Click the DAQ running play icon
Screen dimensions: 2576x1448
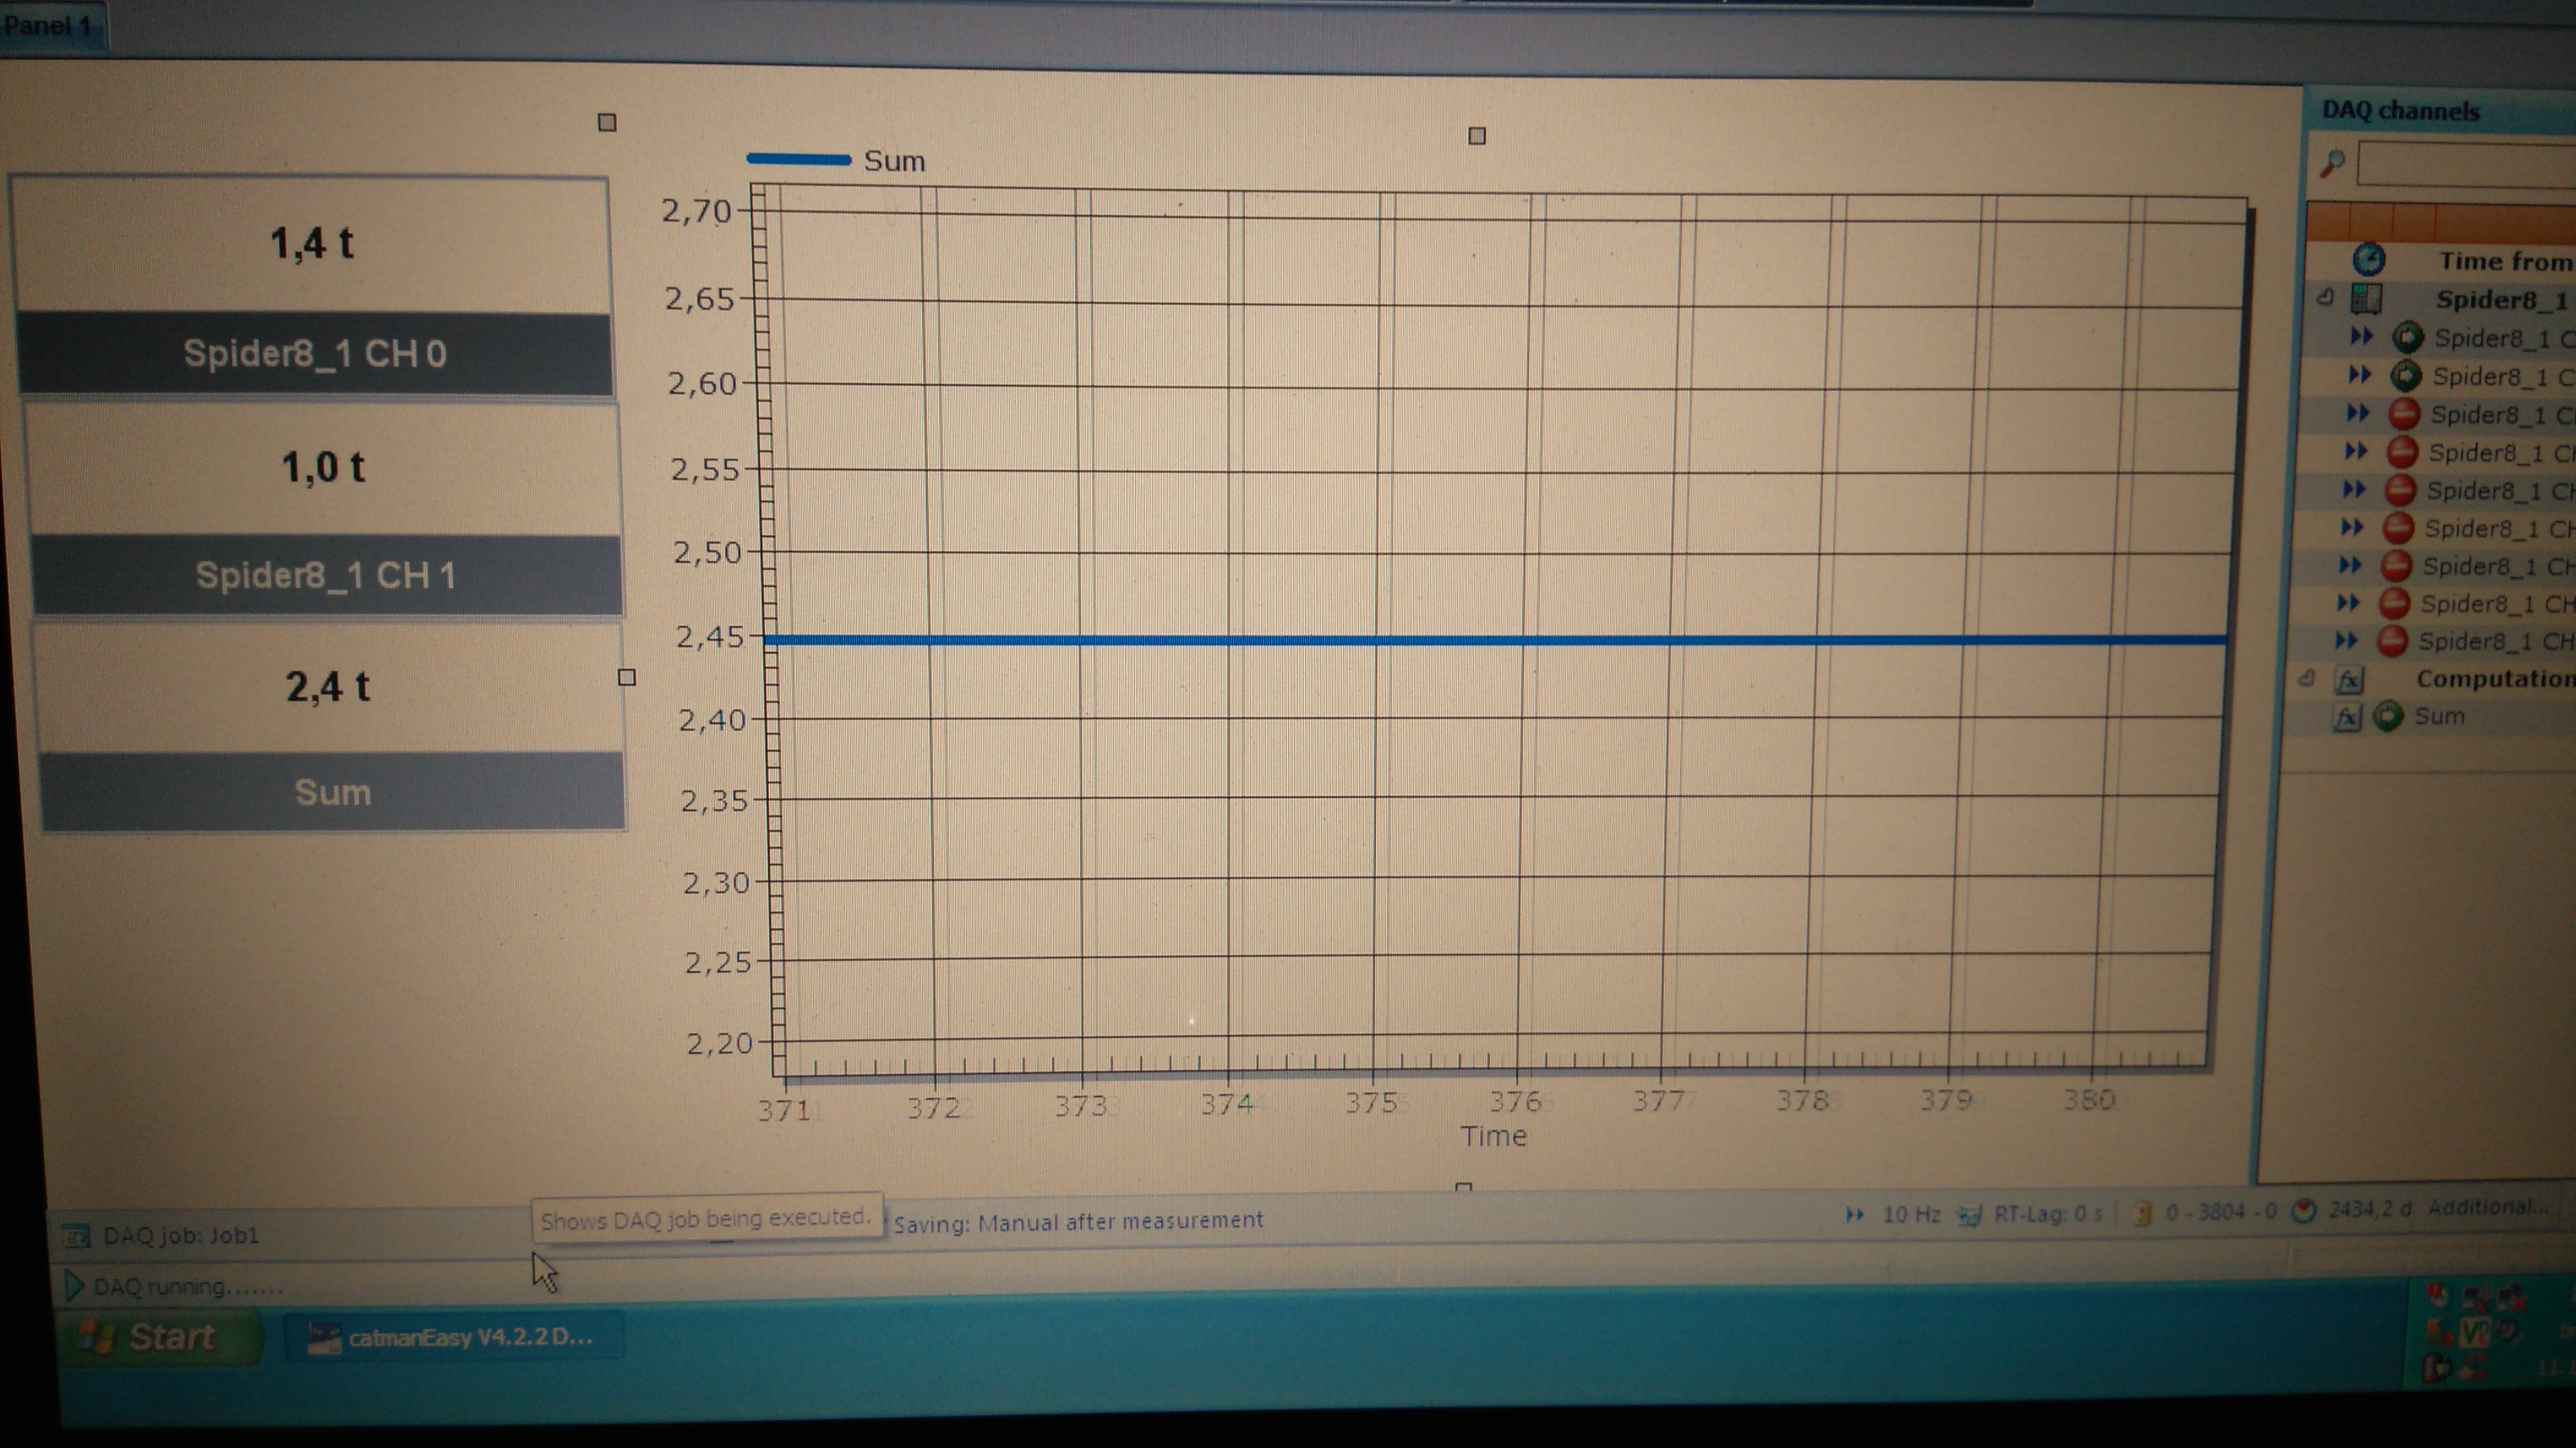point(73,1285)
